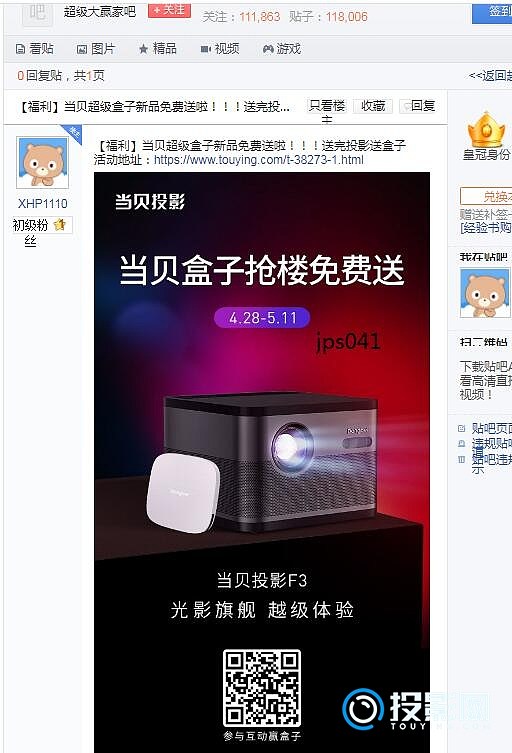Click the red 关注 follow button
512x753 pixels.
pos(169,10)
